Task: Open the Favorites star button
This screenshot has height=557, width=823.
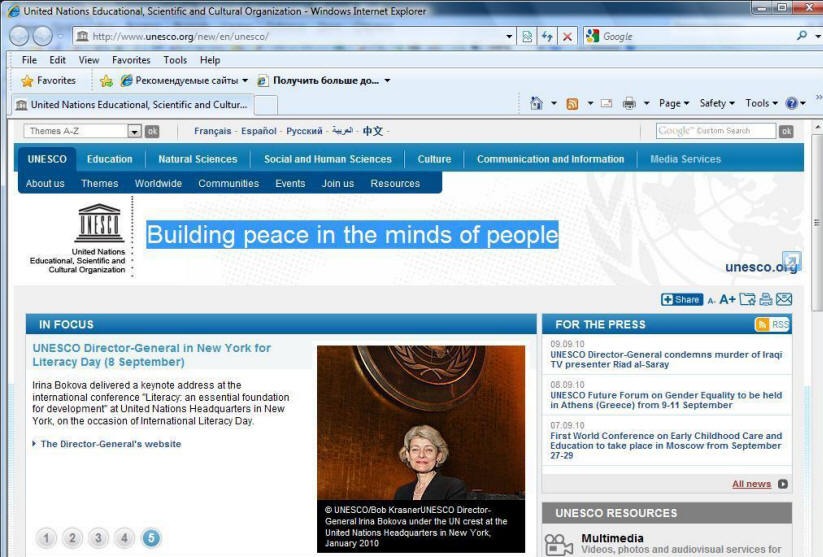Action: [x=48, y=80]
